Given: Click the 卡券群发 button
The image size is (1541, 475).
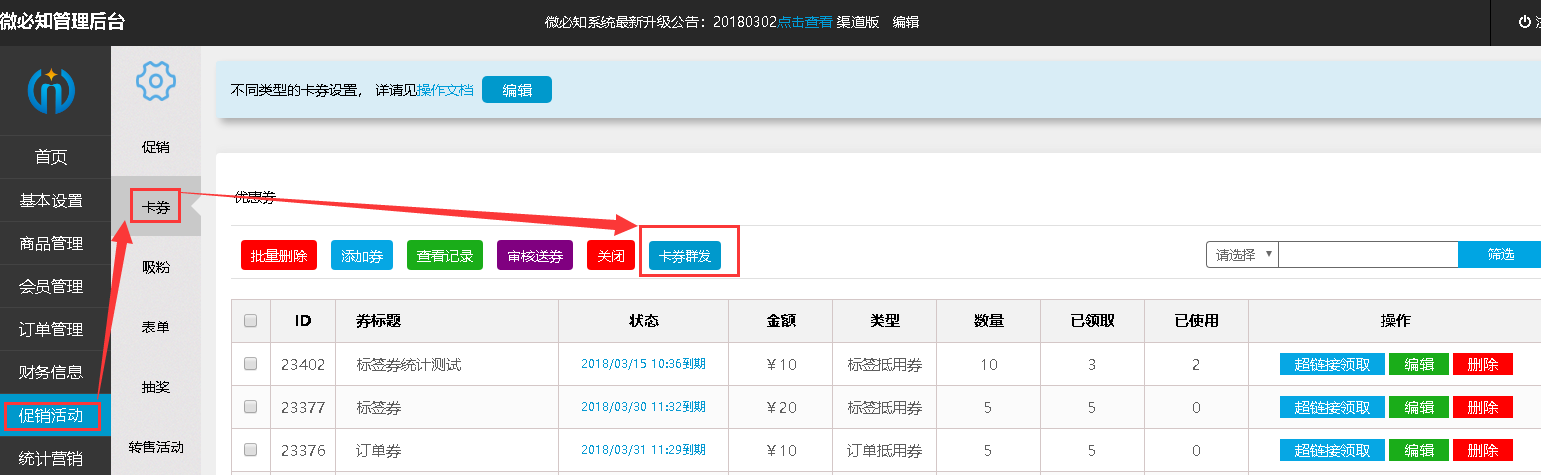Looking at the screenshot, I should (x=685, y=255).
